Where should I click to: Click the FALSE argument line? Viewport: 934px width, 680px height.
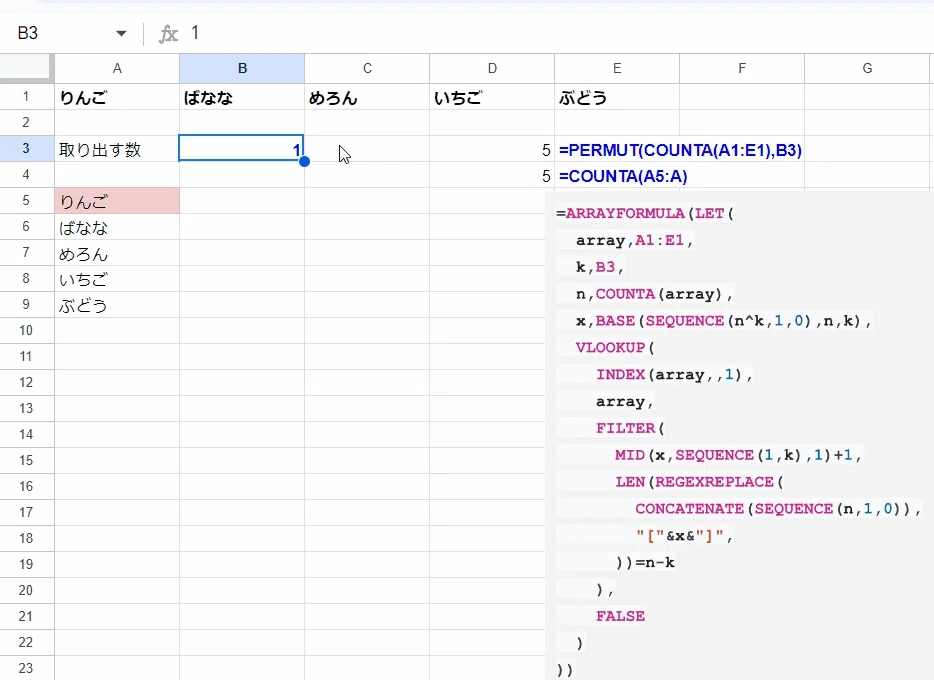tap(621, 616)
